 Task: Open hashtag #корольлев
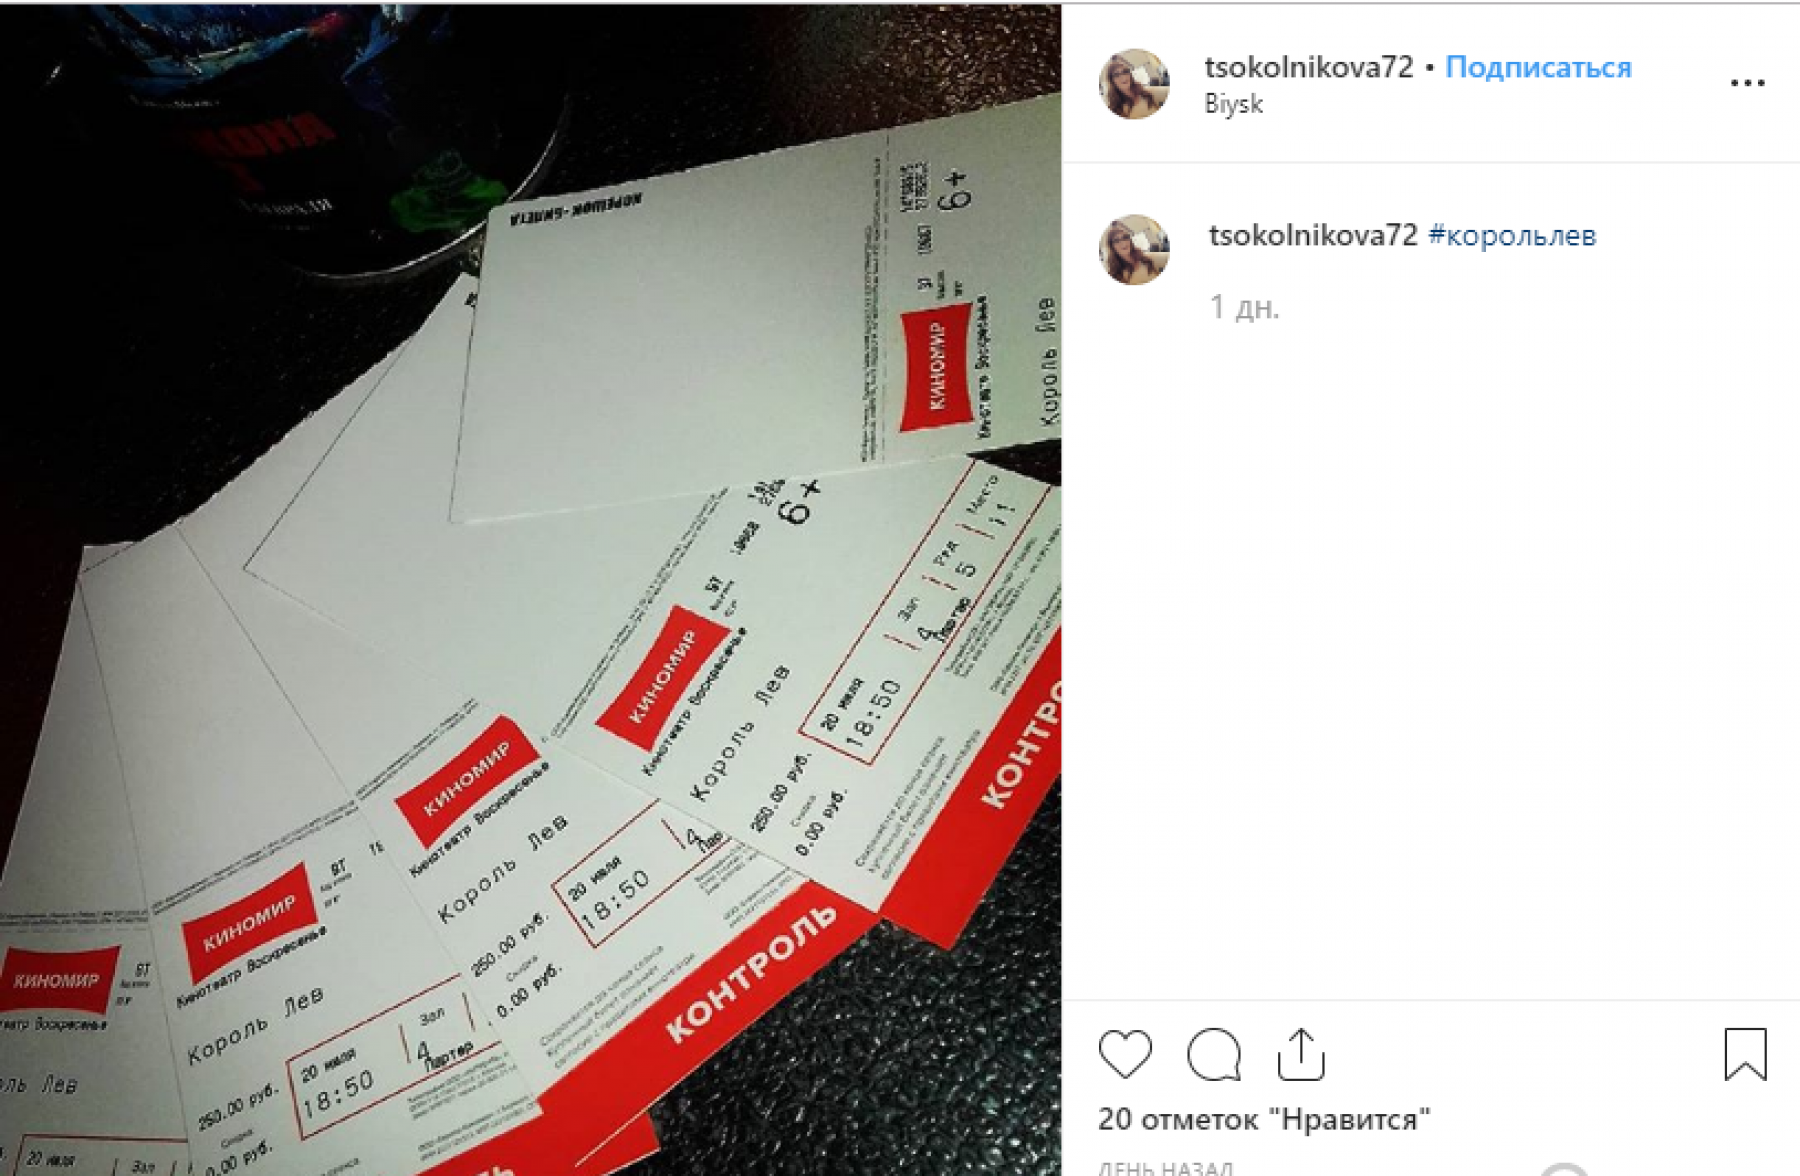point(1512,235)
